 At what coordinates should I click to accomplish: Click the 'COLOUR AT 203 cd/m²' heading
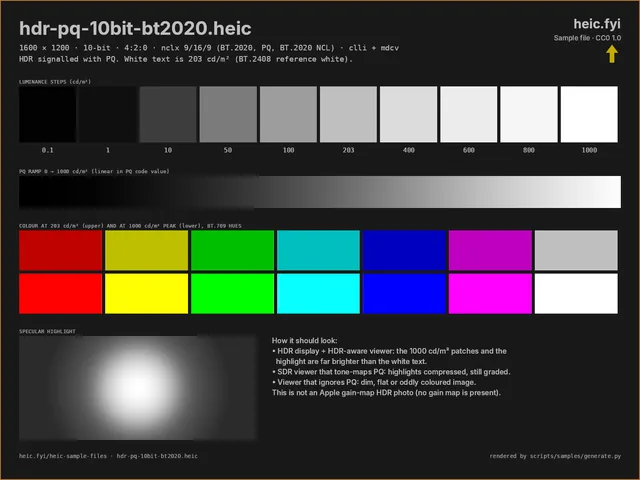pyautogui.click(x=130, y=226)
